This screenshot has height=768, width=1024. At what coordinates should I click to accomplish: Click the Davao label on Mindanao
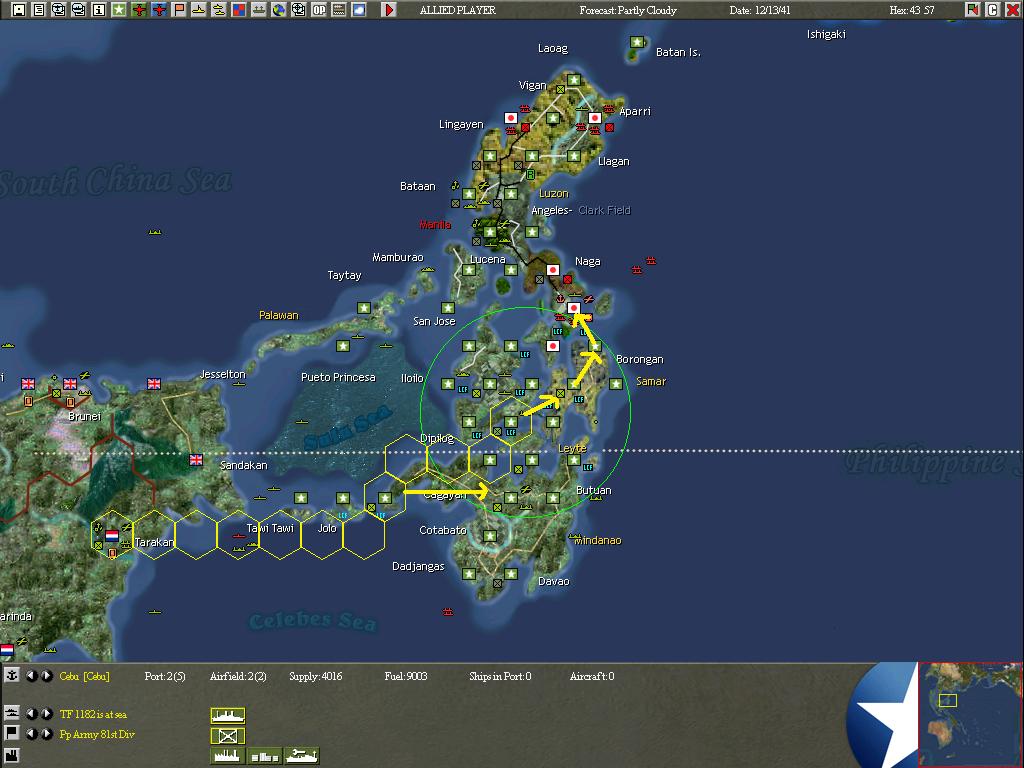pyautogui.click(x=553, y=581)
